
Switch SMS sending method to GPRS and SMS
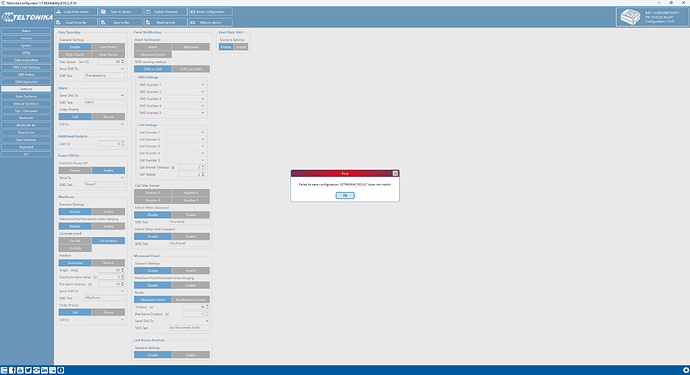[191, 69]
